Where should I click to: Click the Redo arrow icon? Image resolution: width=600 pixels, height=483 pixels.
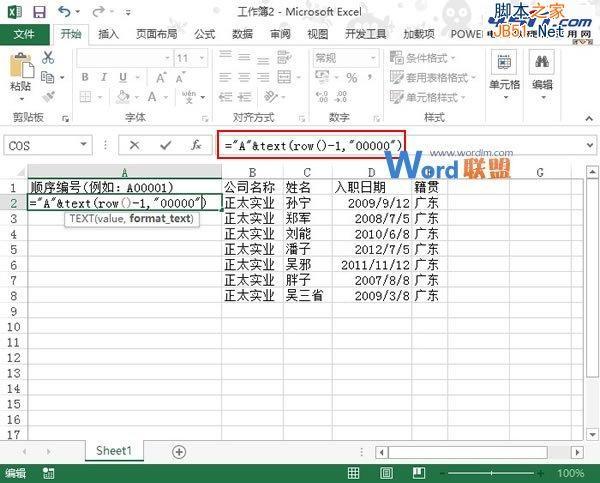point(98,11)
